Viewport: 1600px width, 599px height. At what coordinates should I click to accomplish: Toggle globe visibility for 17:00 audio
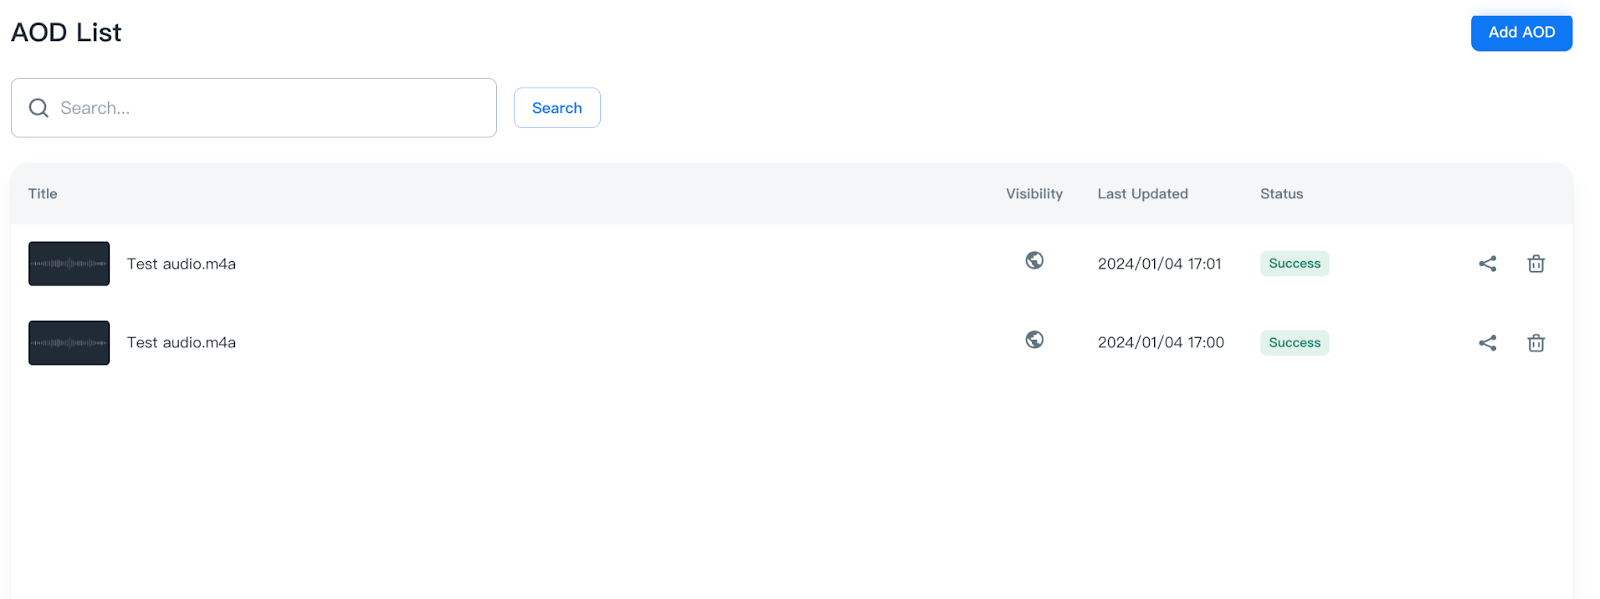pyautogui.click(x=1034, y=340)
